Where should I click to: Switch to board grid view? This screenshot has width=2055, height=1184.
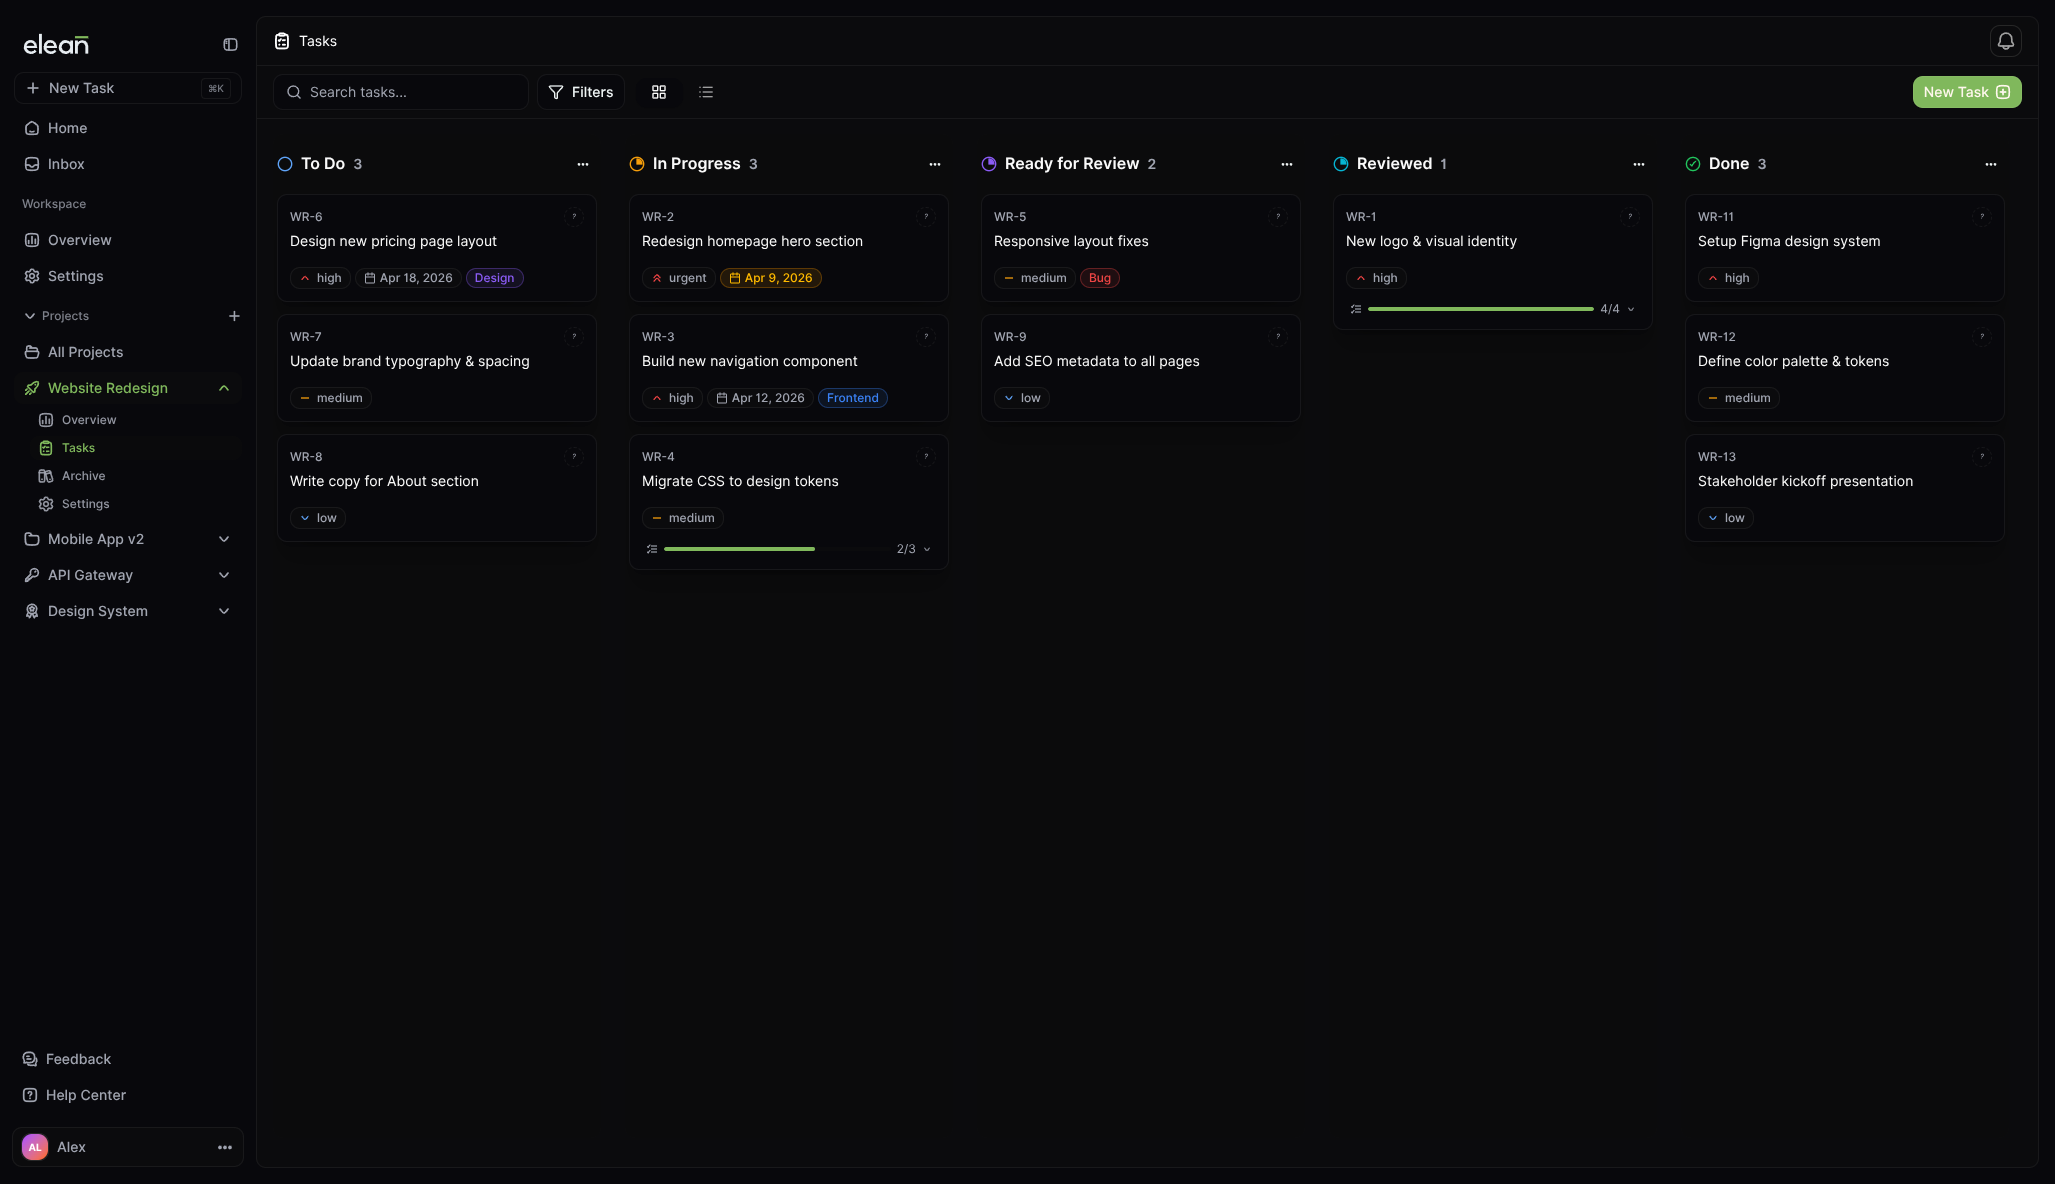coord(659,92)
